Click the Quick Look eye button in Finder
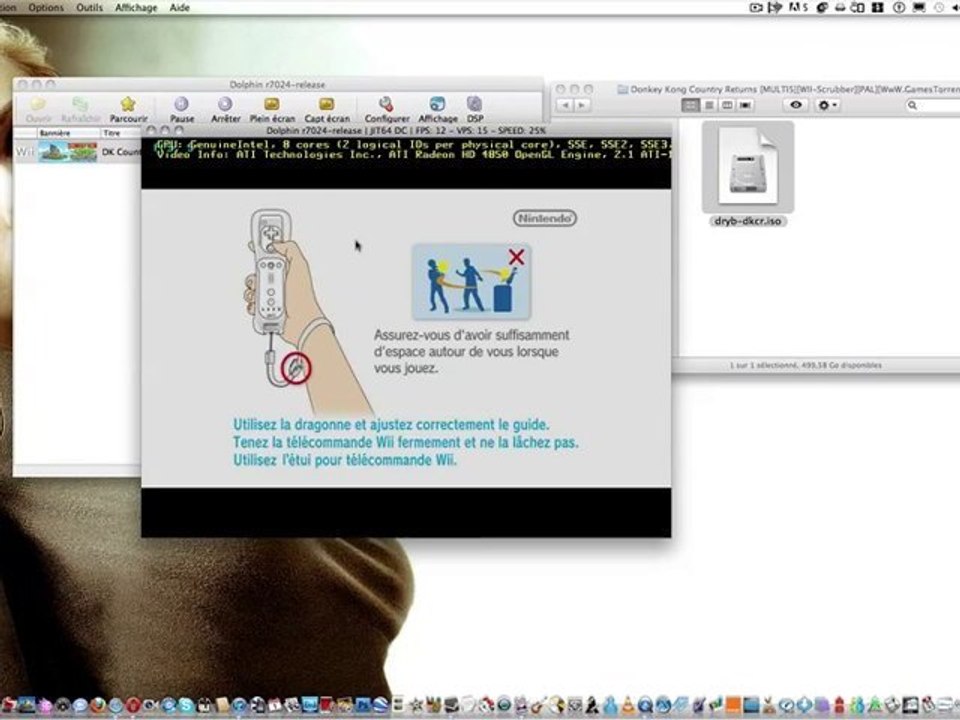The image size is (960, 720). 795,105
